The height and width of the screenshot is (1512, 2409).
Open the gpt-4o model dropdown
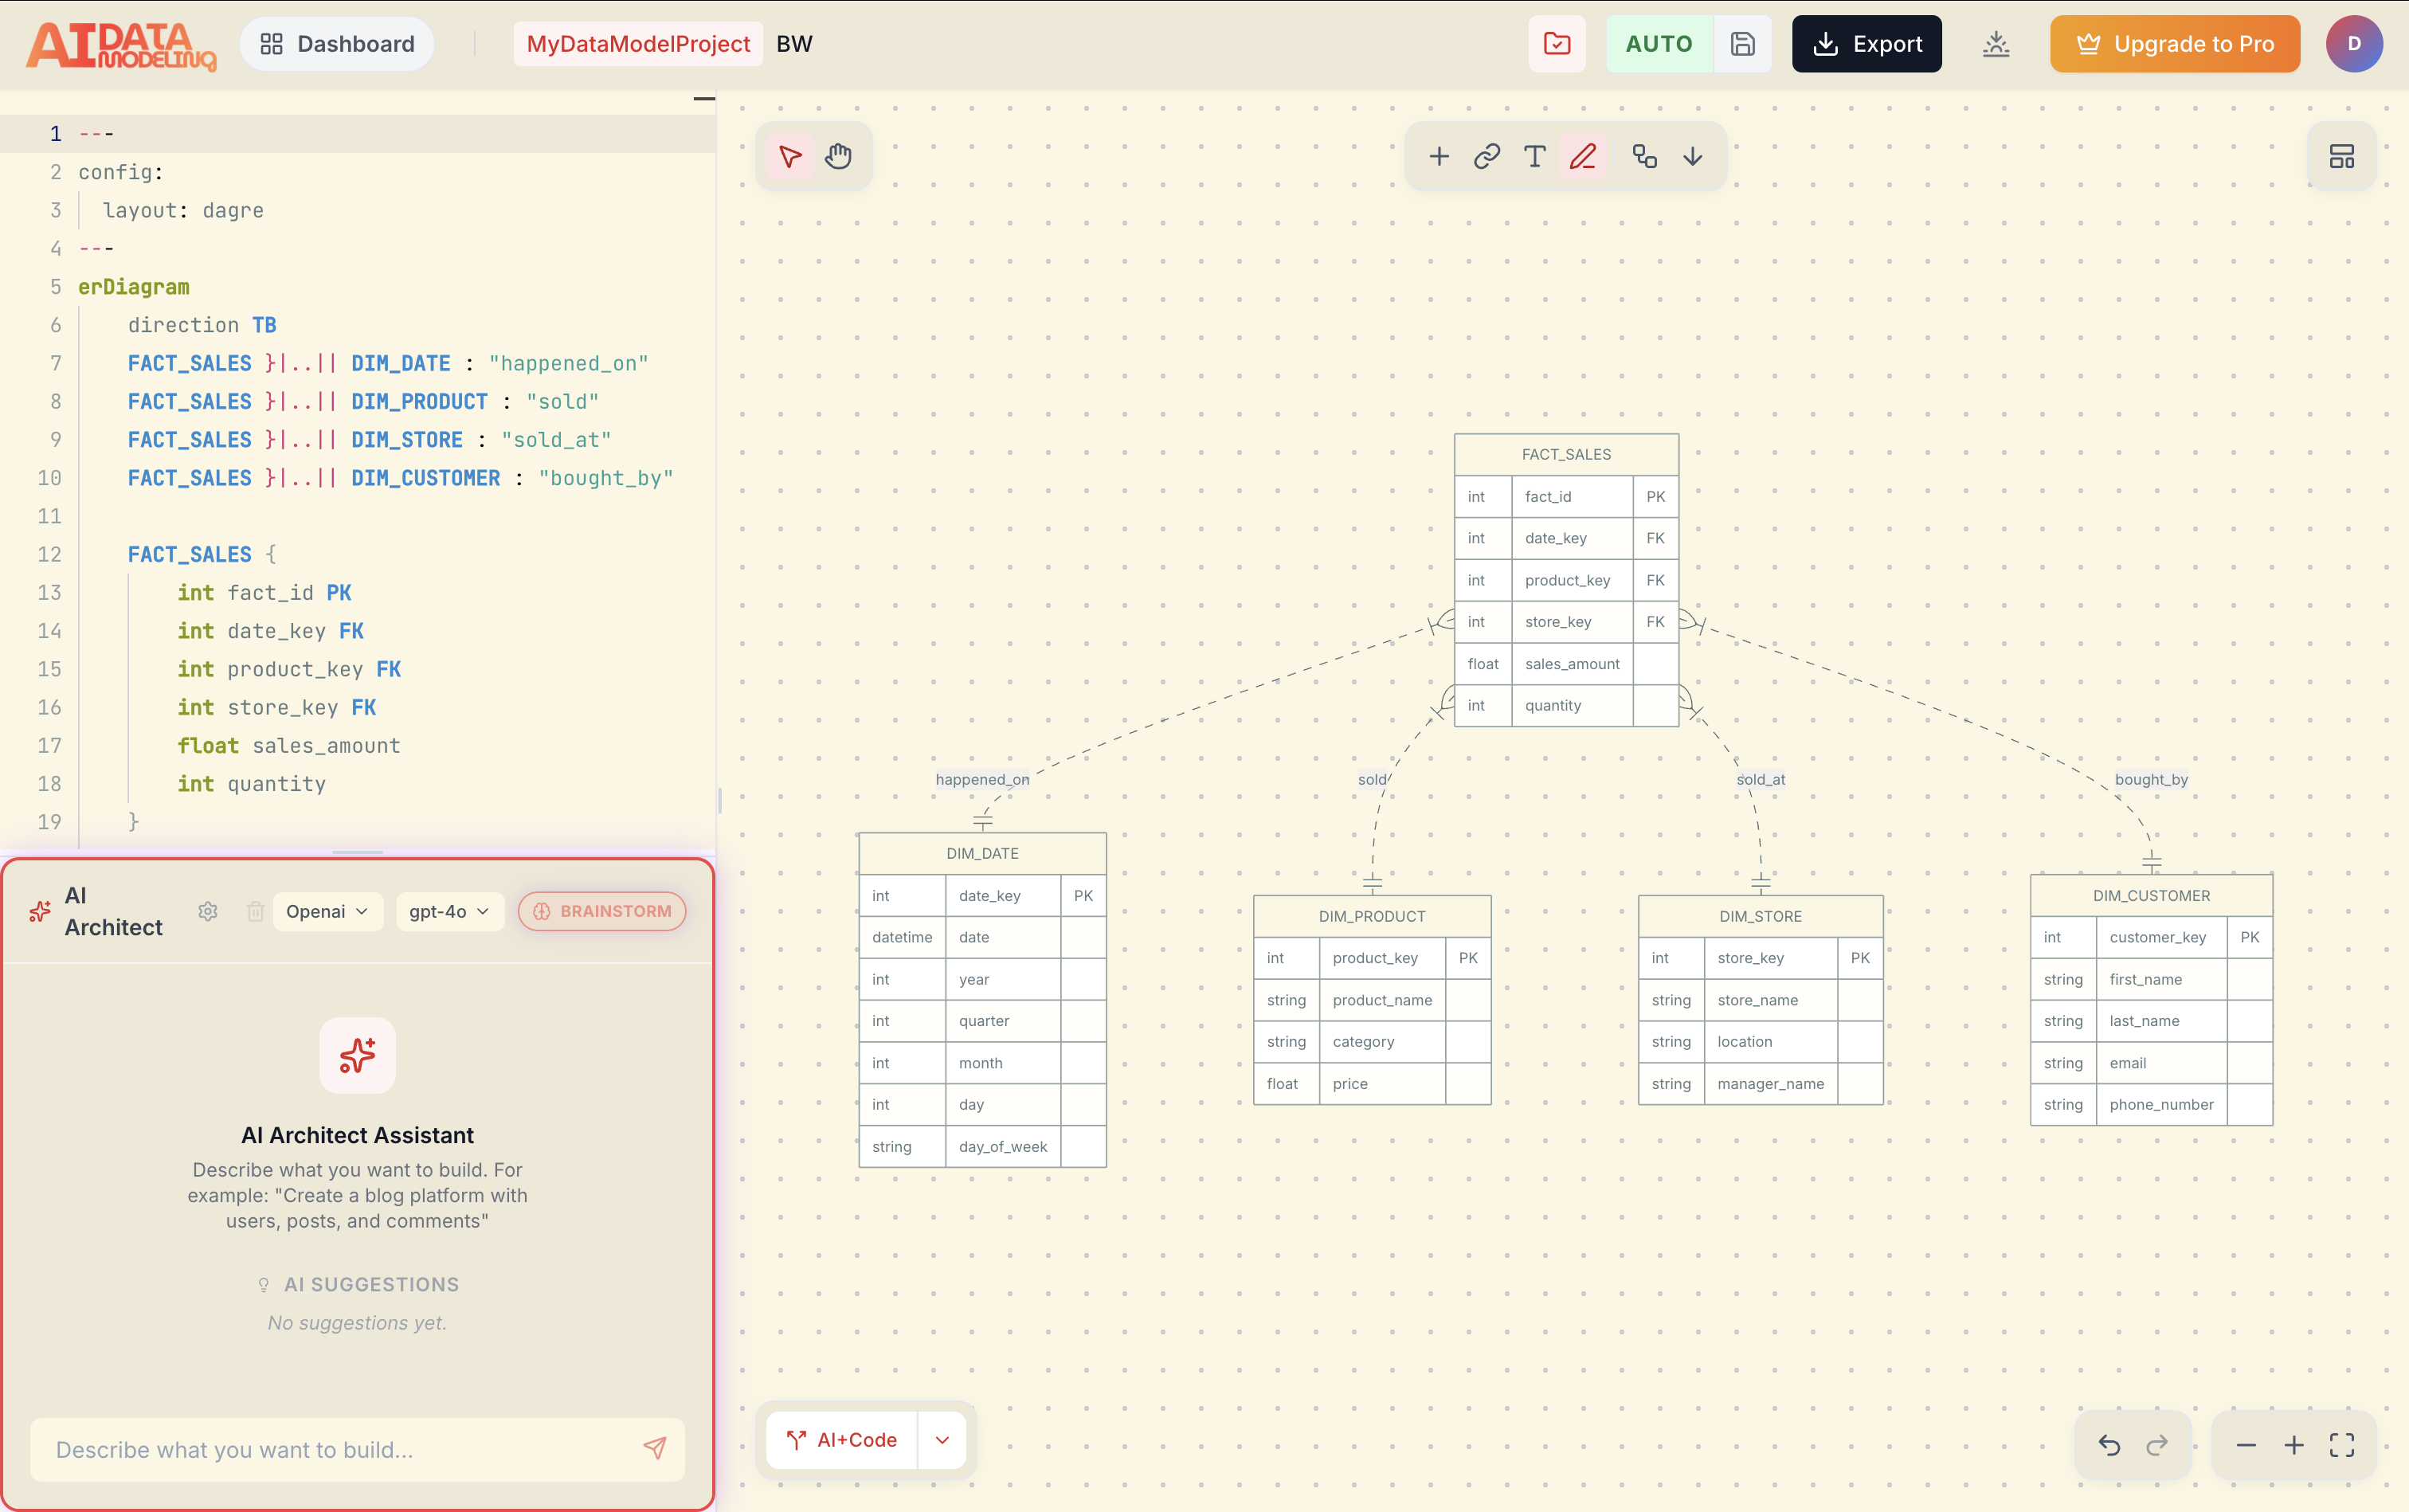point(449,911)
